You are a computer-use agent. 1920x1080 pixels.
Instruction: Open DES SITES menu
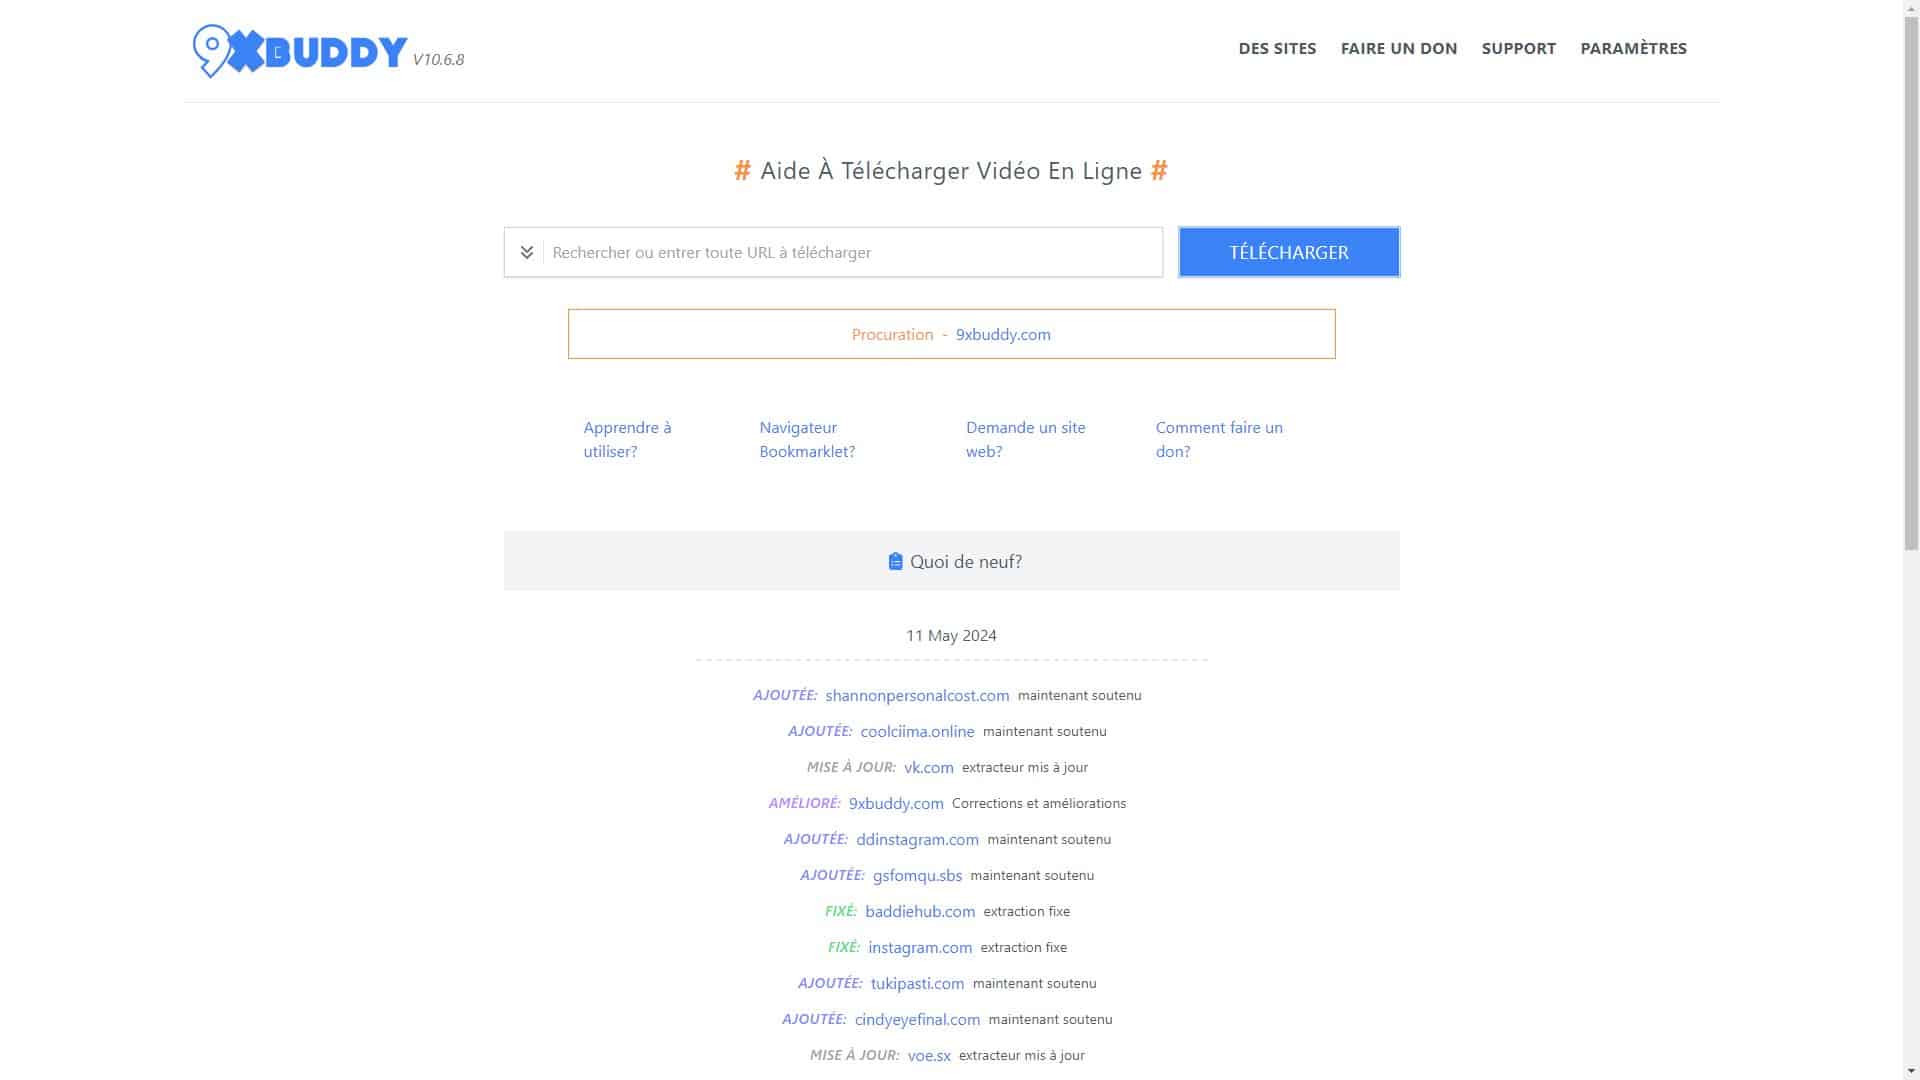(x=1277, y=47)
